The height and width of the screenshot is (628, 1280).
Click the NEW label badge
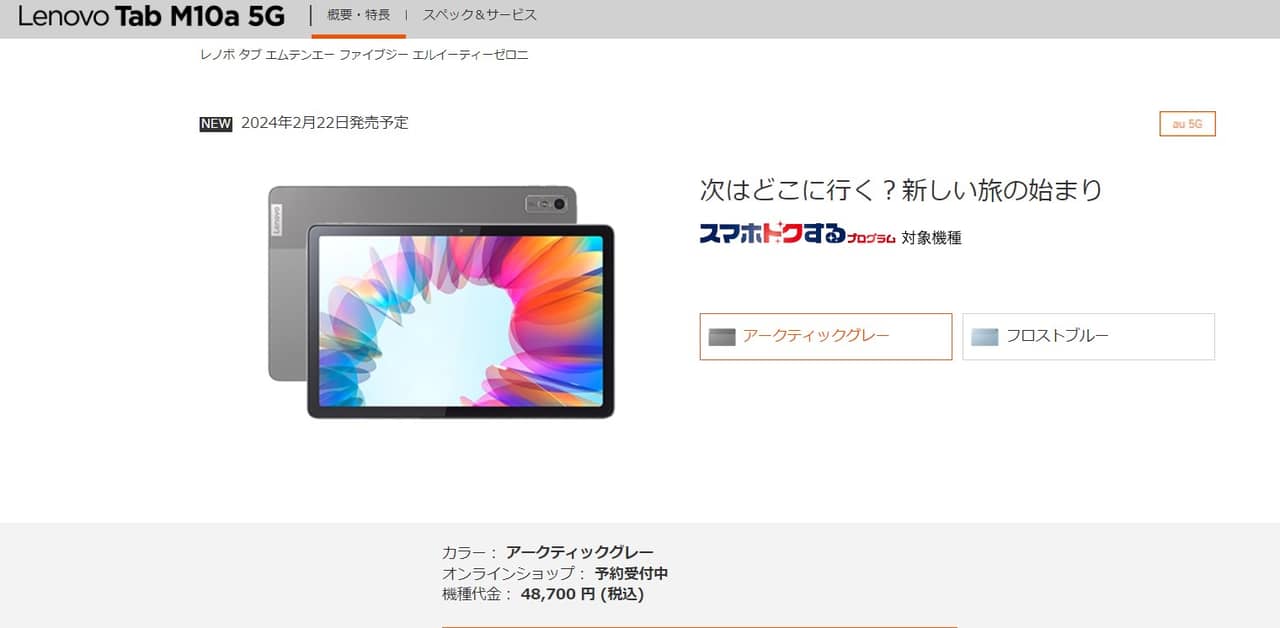pos(216,124)
